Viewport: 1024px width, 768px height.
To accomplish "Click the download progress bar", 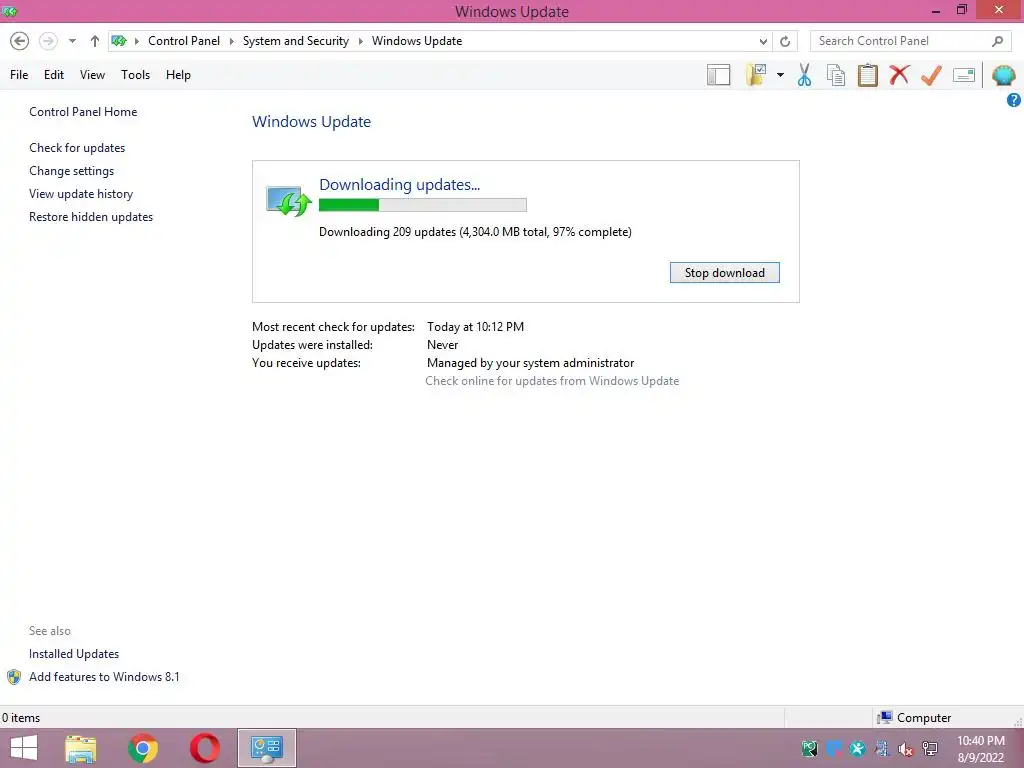I will click(x=423, y=205).
